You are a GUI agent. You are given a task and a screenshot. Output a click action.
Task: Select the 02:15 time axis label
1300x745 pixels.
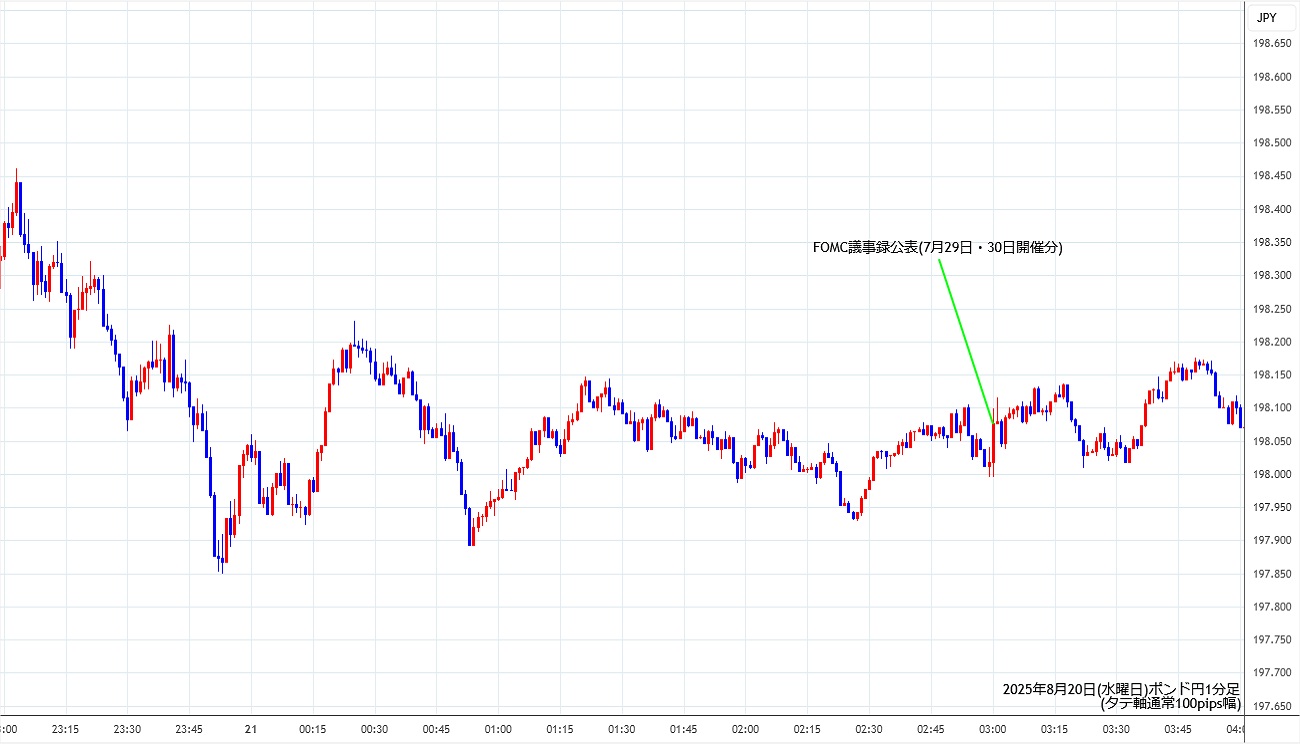click(x=808, y=729)
